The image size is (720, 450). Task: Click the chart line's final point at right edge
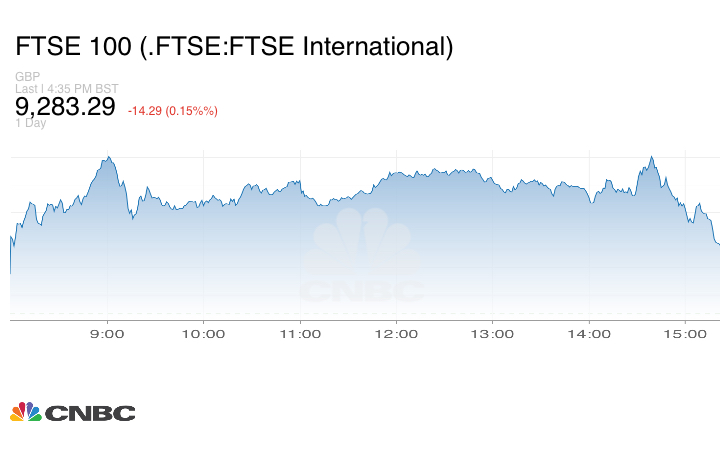[x=718, y=244]
